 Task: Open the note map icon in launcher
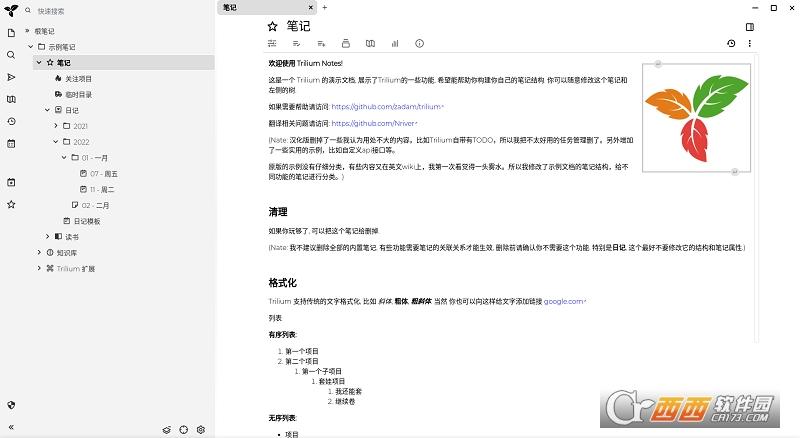click(11, 99)
